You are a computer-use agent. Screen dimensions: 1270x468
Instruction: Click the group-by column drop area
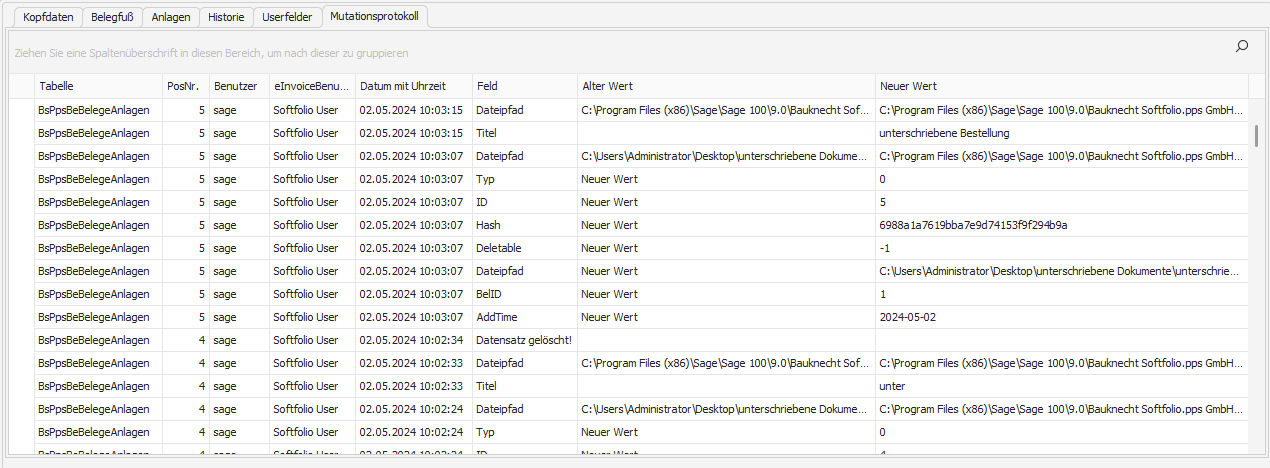(x=600, y=52)
